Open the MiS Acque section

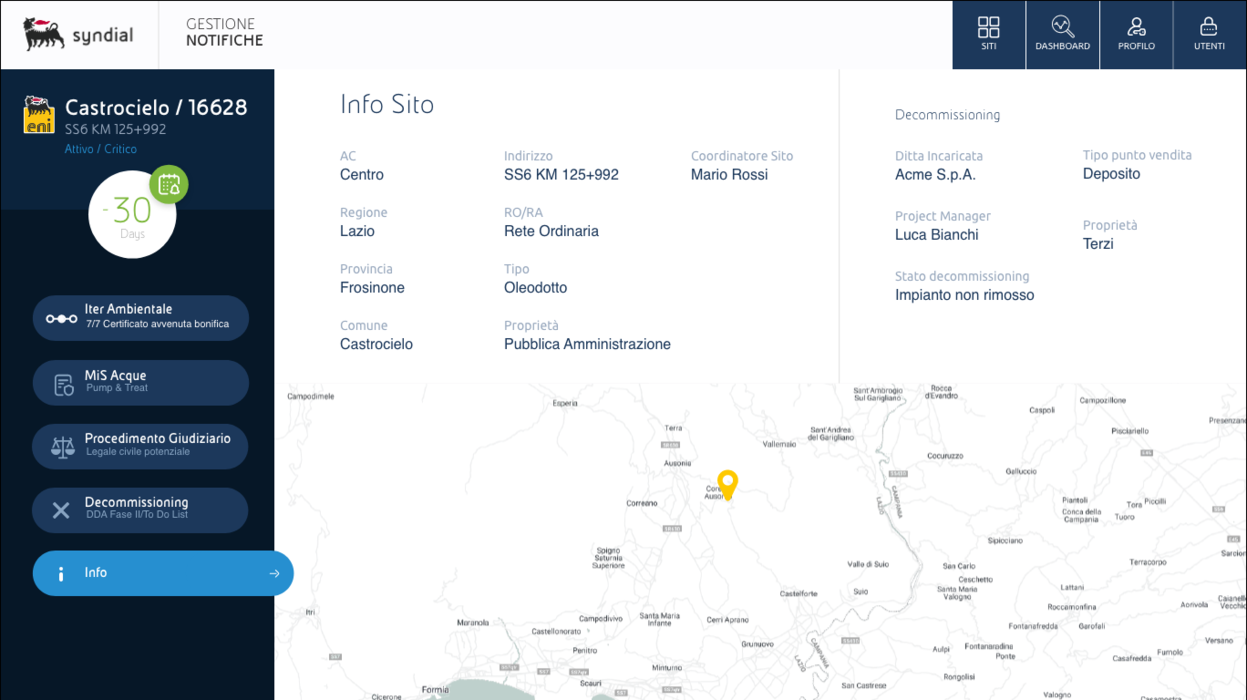[x=140, y=382]
